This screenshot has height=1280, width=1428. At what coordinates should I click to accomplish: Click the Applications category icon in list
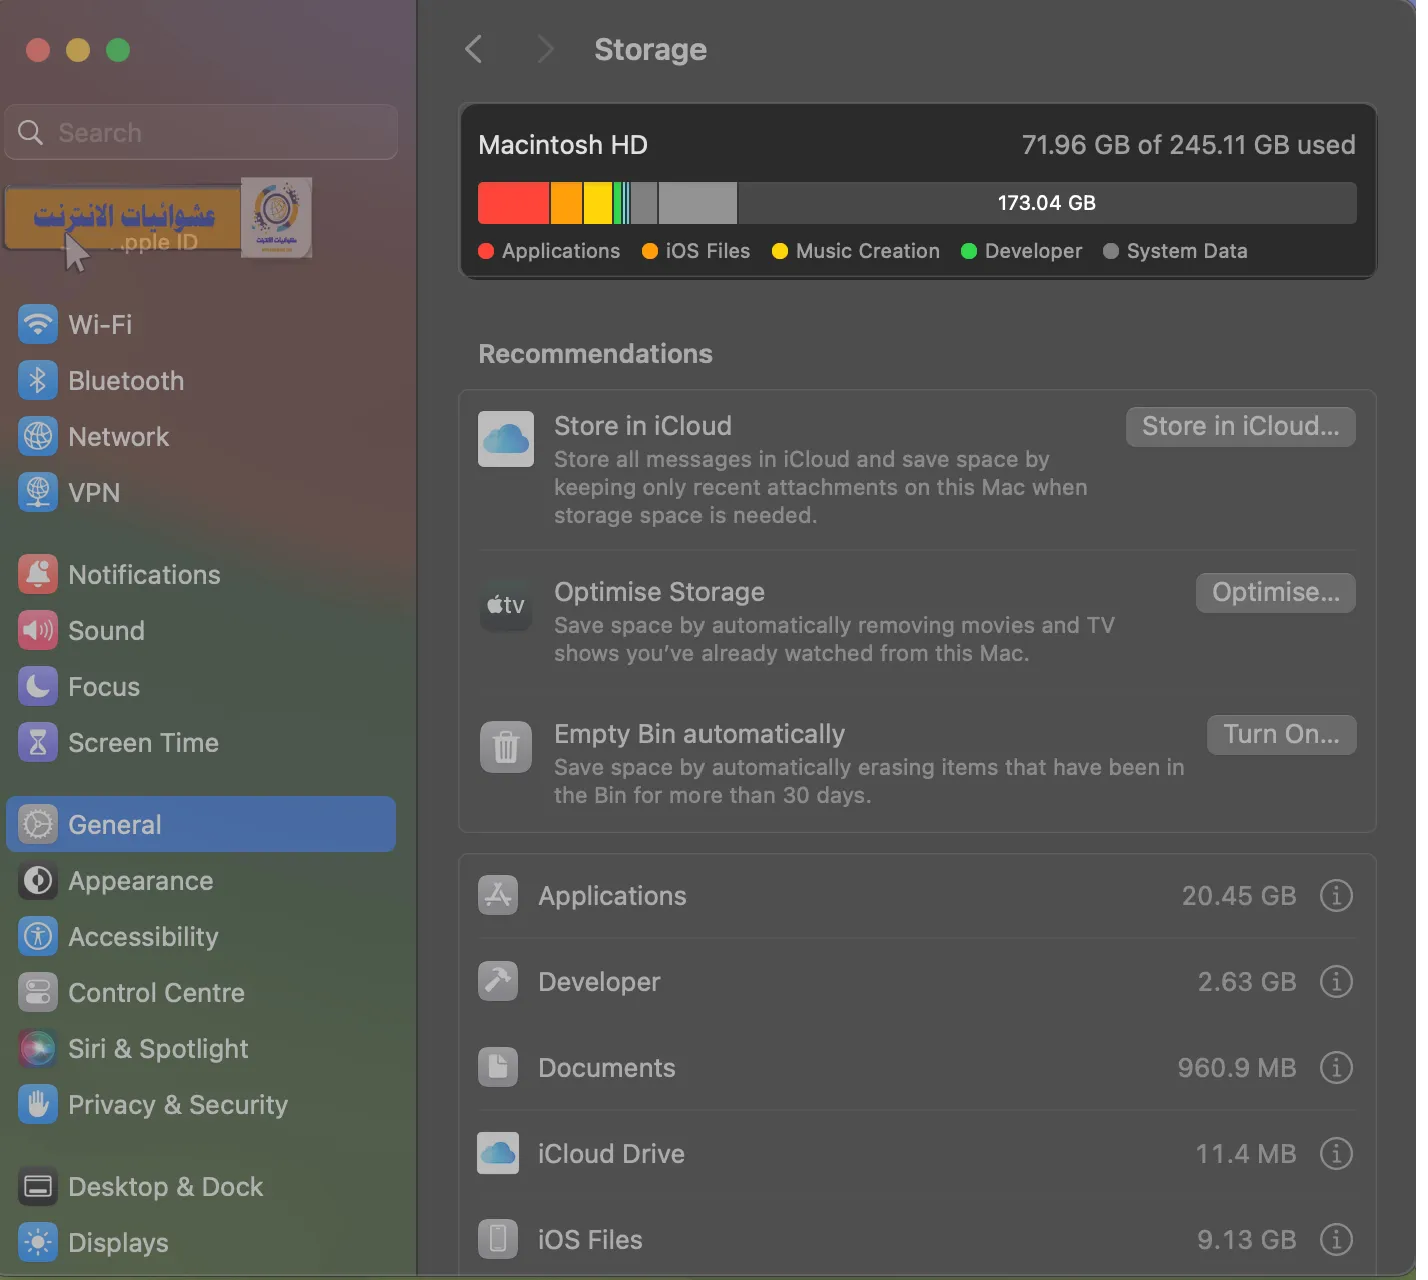tap(498, 896)
